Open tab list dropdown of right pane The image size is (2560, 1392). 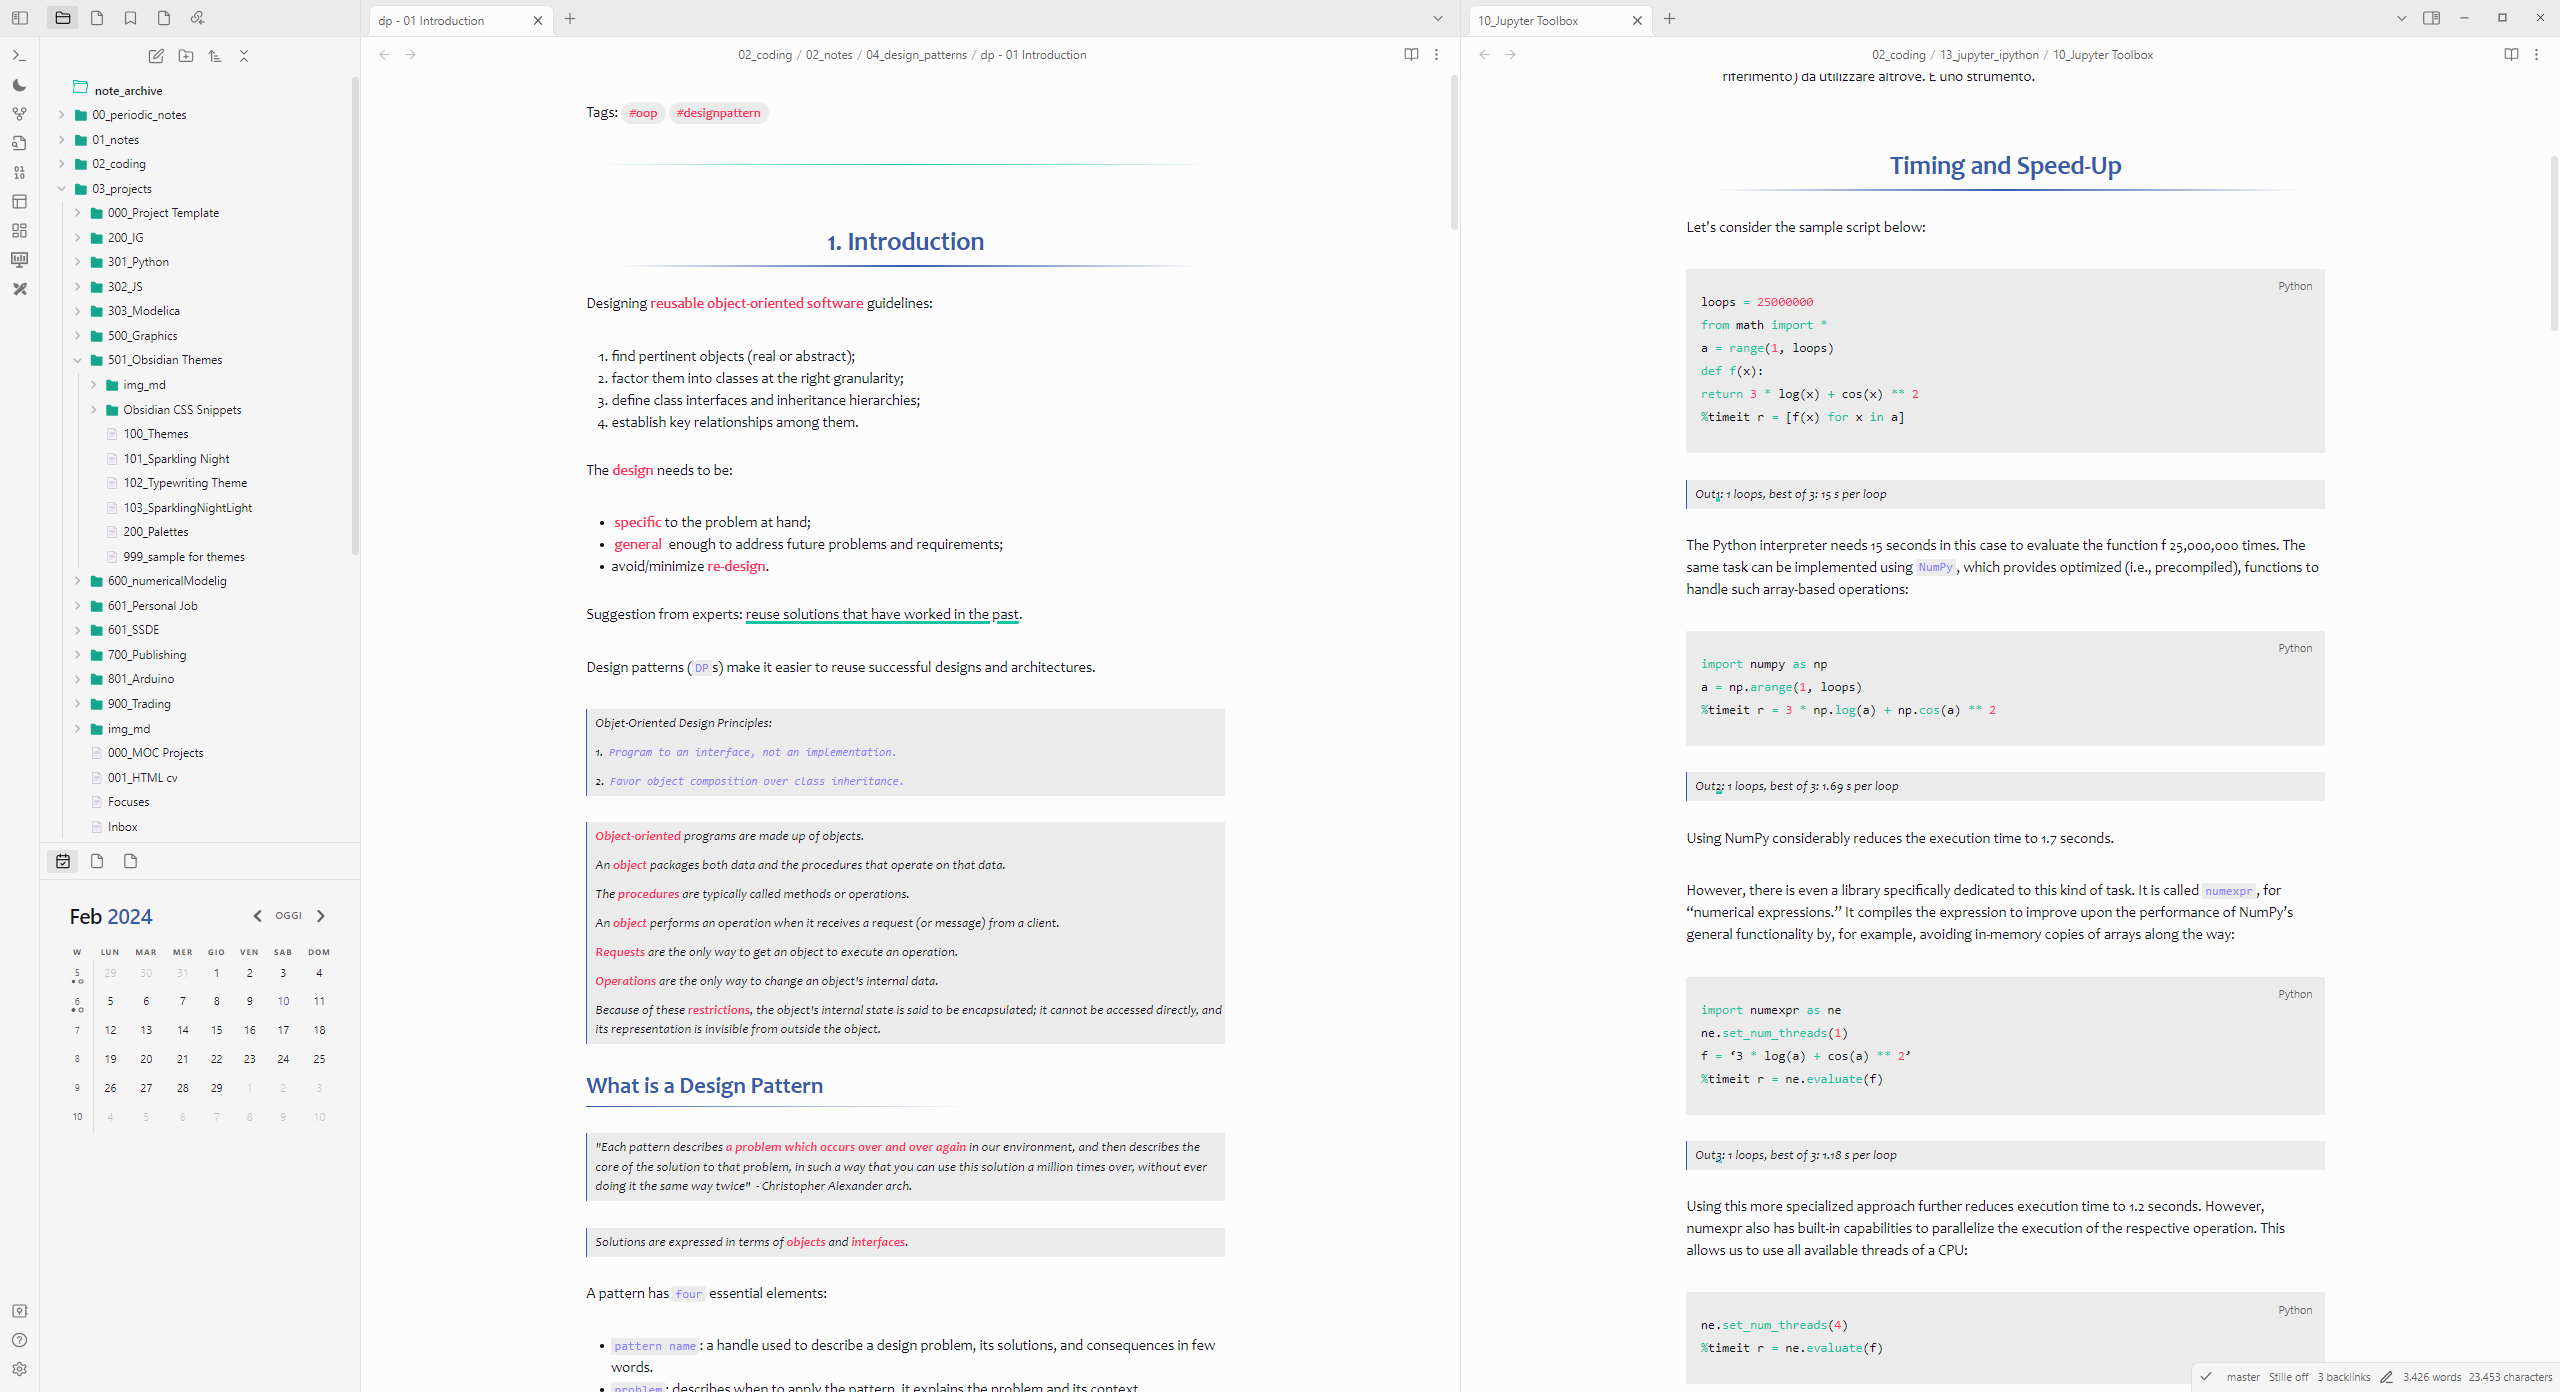click(2401, 19)
